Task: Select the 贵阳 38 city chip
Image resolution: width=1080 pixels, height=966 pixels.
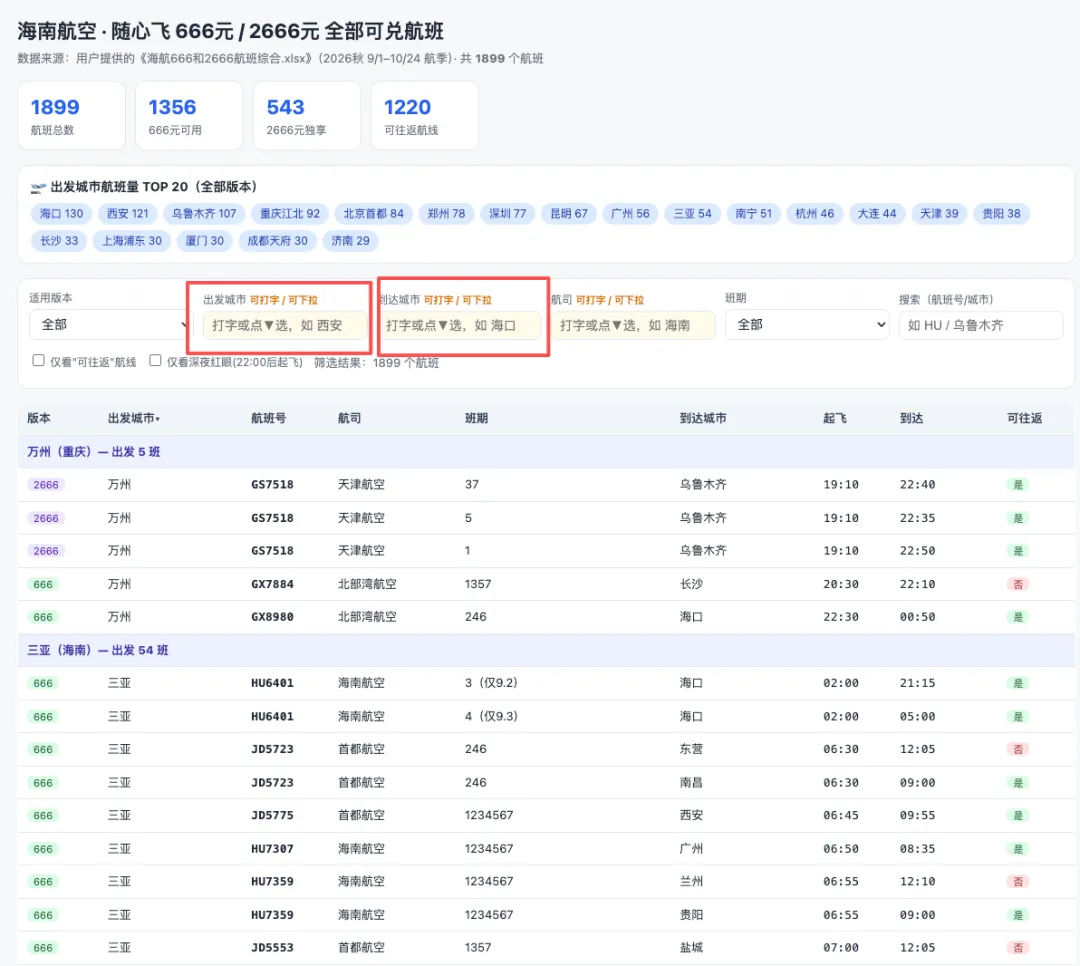Action: (1001, 214)
